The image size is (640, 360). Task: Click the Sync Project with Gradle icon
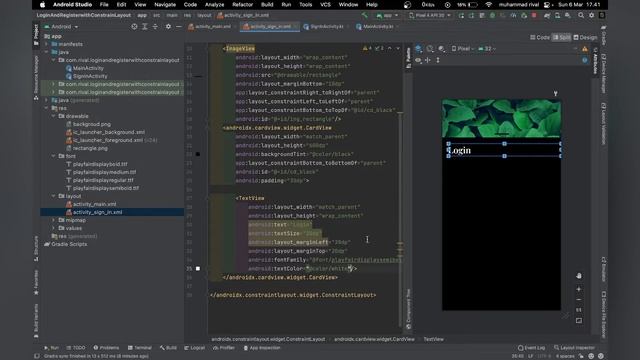click(x=547, y=16)
